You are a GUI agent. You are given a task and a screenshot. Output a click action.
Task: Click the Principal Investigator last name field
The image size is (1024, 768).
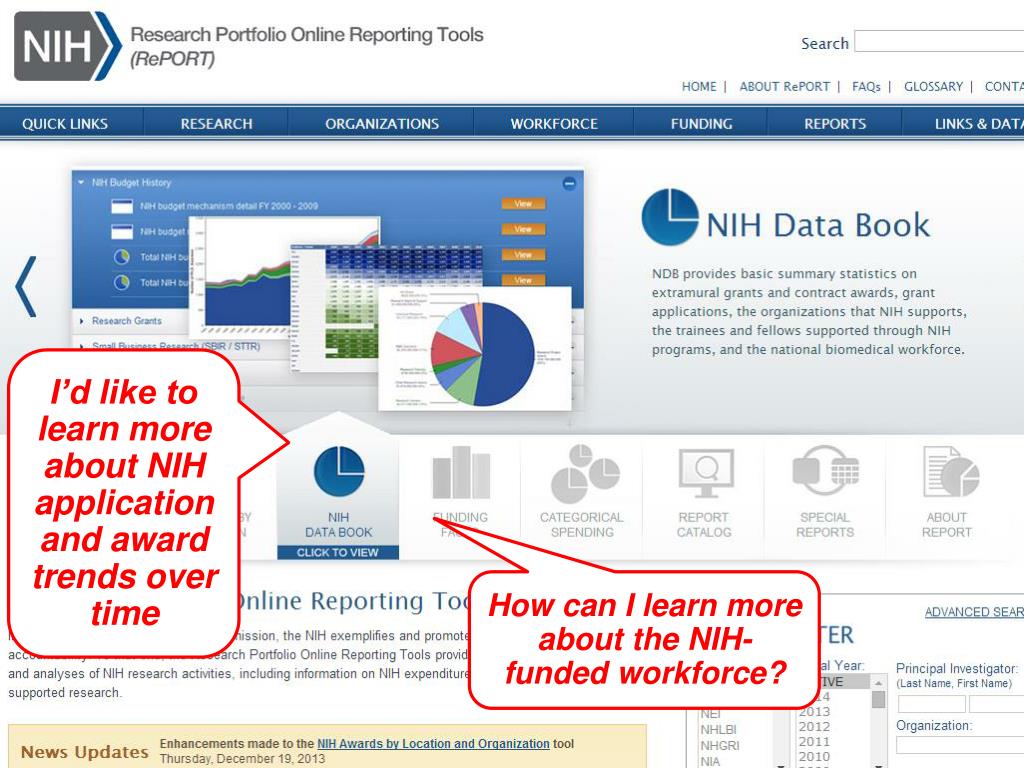pyautogui.click(x=931, y=704)
